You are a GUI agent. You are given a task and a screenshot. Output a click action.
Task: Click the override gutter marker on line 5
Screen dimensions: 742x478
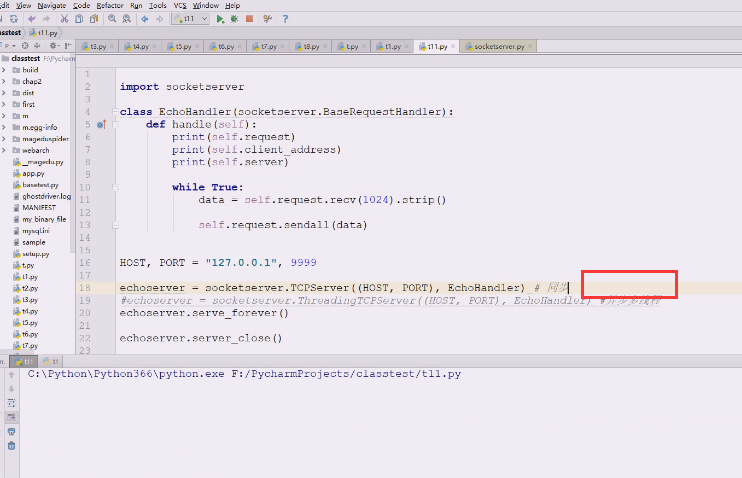101,124
